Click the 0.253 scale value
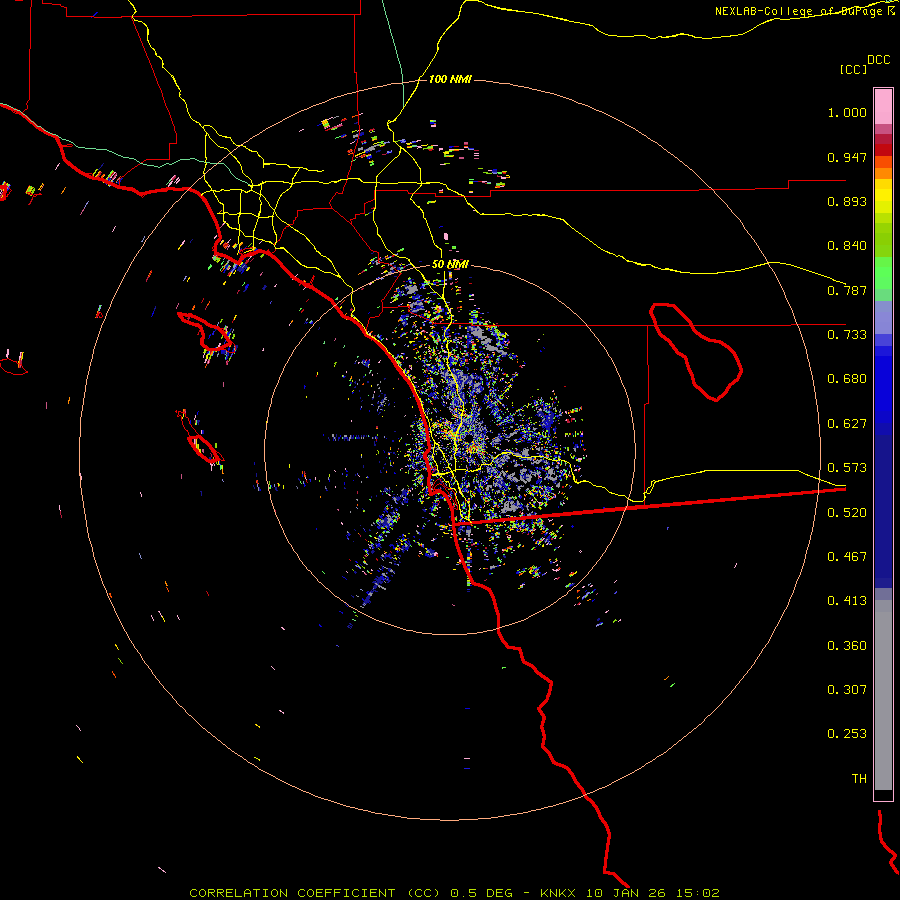This screenshot has height=900, width=900. [x=847, y=734]
